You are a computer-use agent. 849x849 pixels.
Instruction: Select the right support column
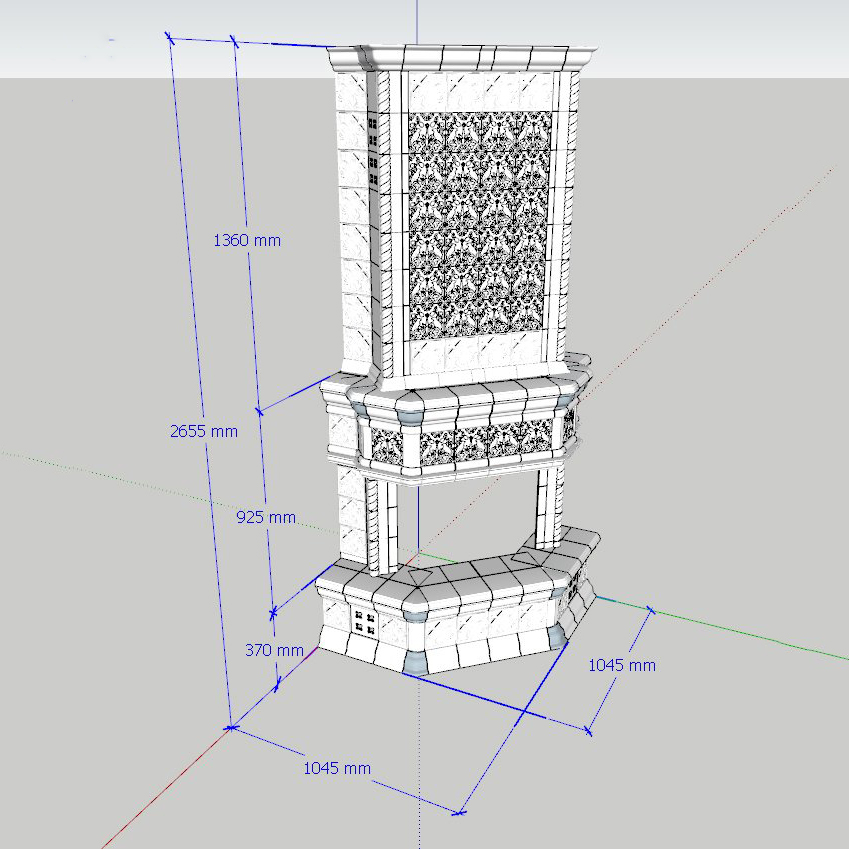pyautogui.click(x=547, y=505)
